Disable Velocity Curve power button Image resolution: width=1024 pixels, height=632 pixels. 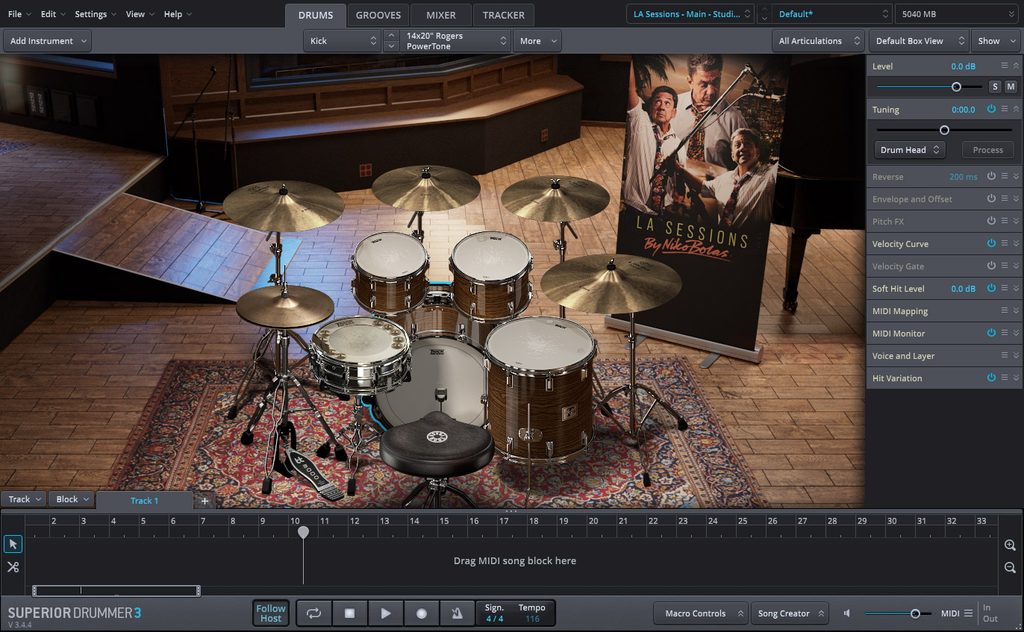tap(991, 243)
